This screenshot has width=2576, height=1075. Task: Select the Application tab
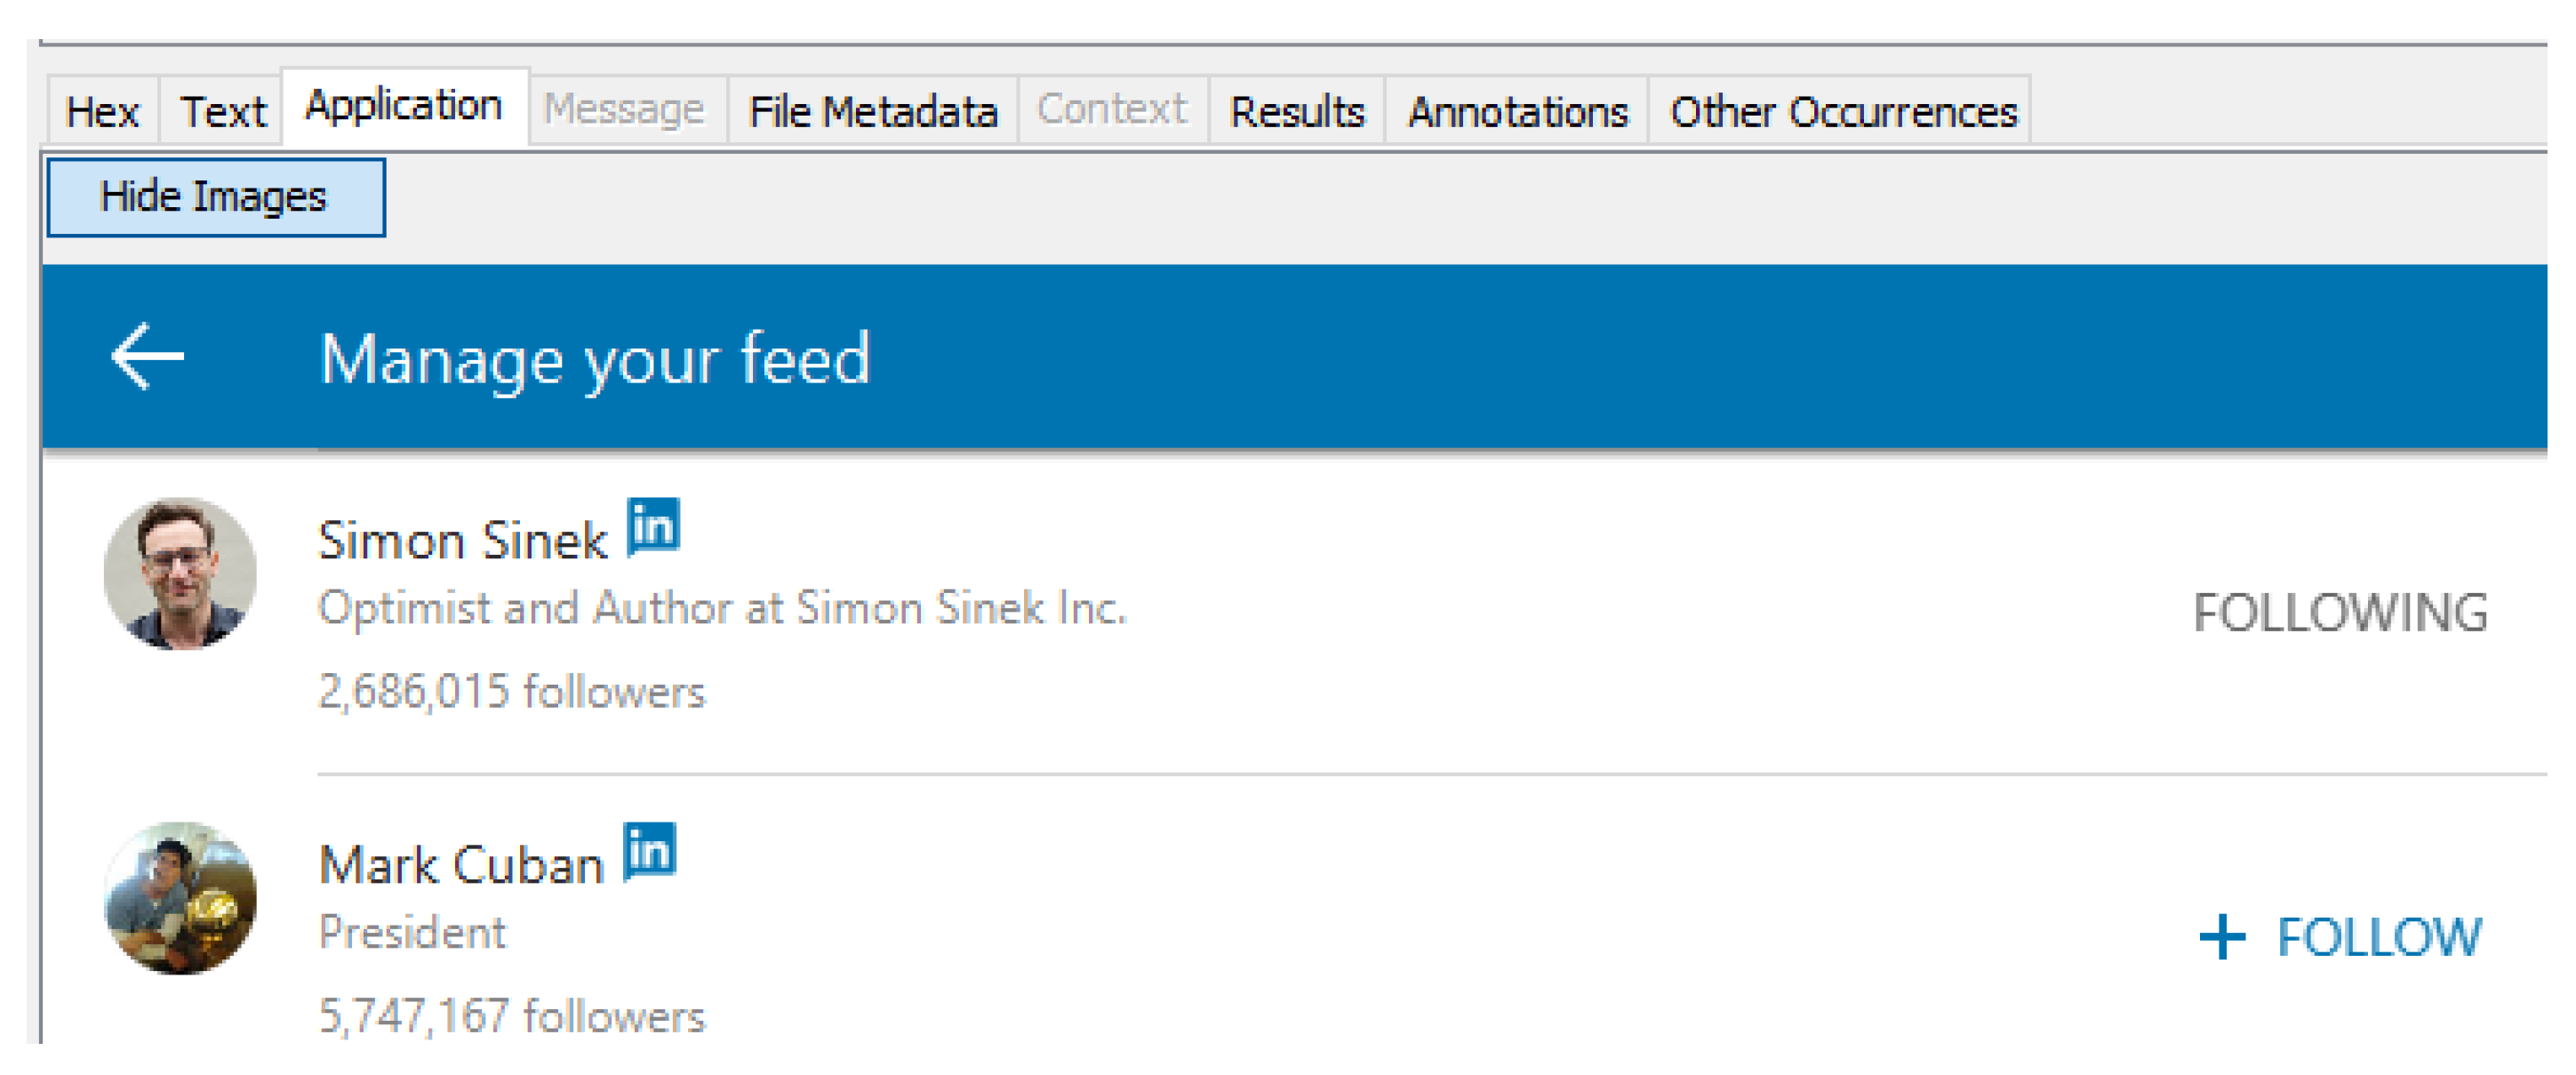tap(403, 106)
